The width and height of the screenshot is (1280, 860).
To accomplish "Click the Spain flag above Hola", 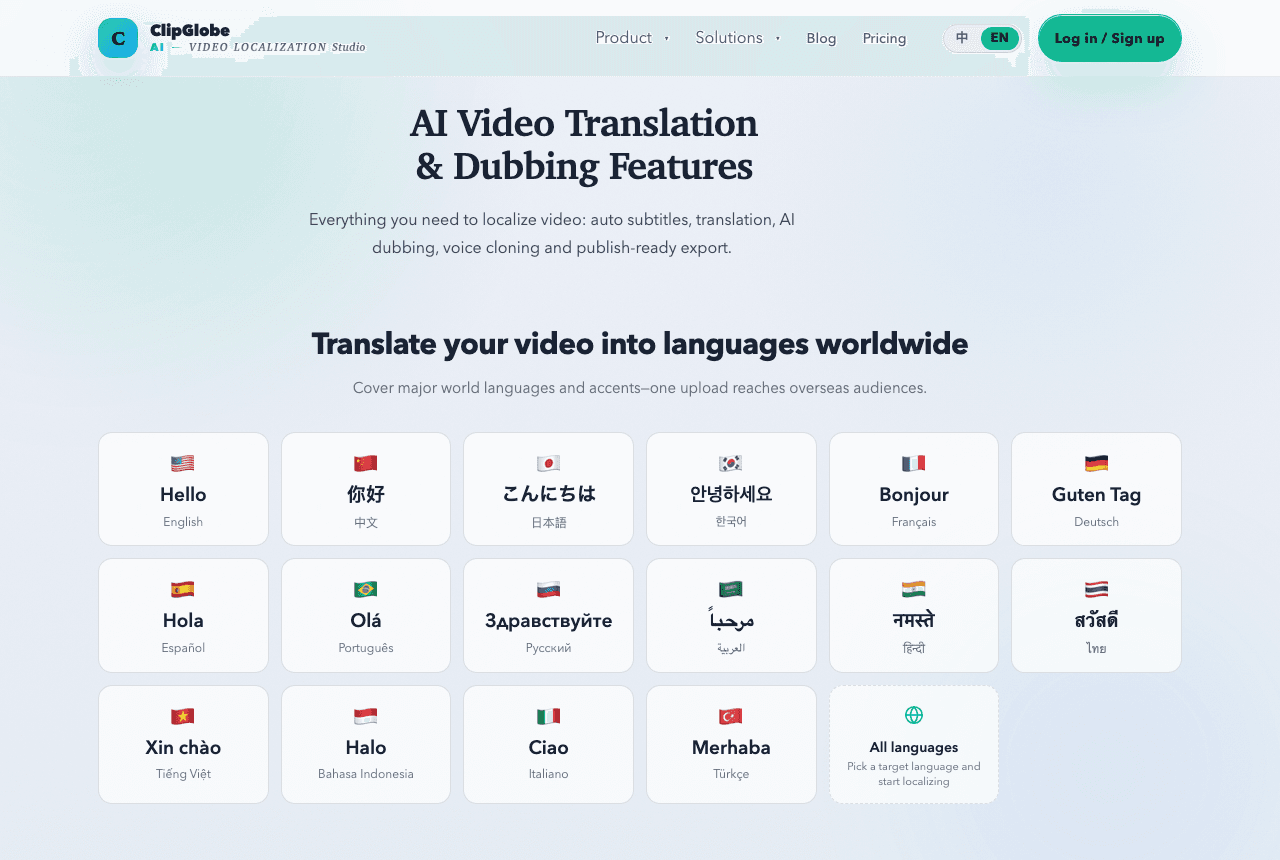I will pyautogui.click(x=183, y=589).
